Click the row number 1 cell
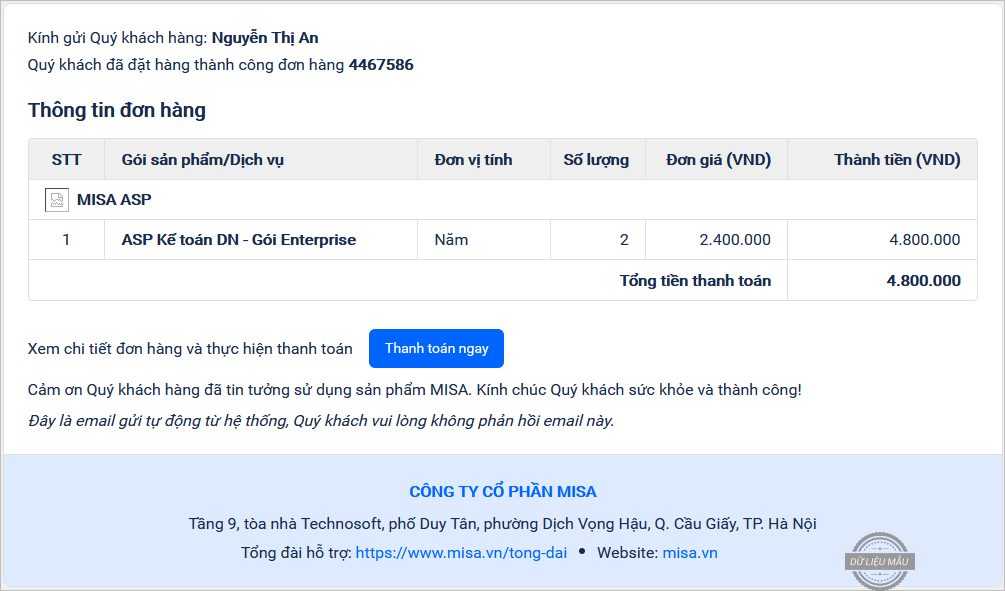Viewport: 1005px width, 591px height. point(66,240)
